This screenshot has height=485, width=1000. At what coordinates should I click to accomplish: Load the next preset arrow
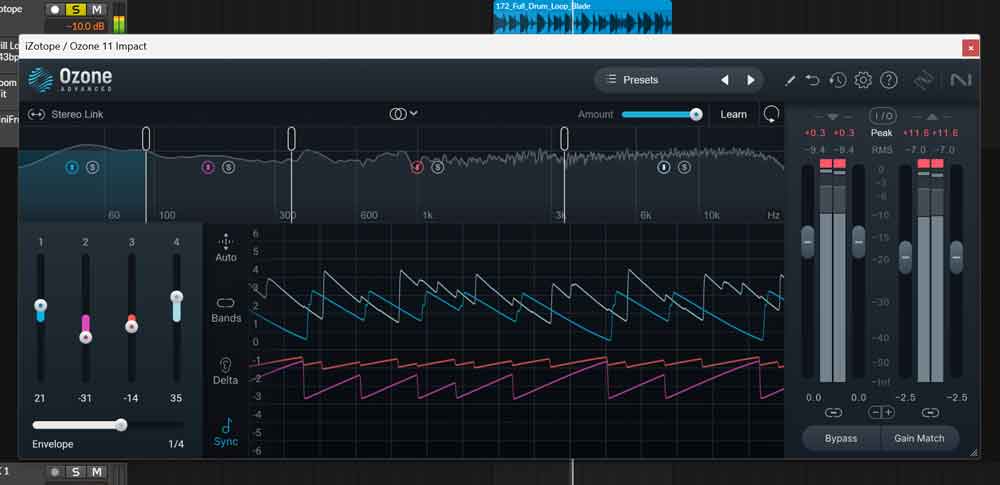coord(751,80)
